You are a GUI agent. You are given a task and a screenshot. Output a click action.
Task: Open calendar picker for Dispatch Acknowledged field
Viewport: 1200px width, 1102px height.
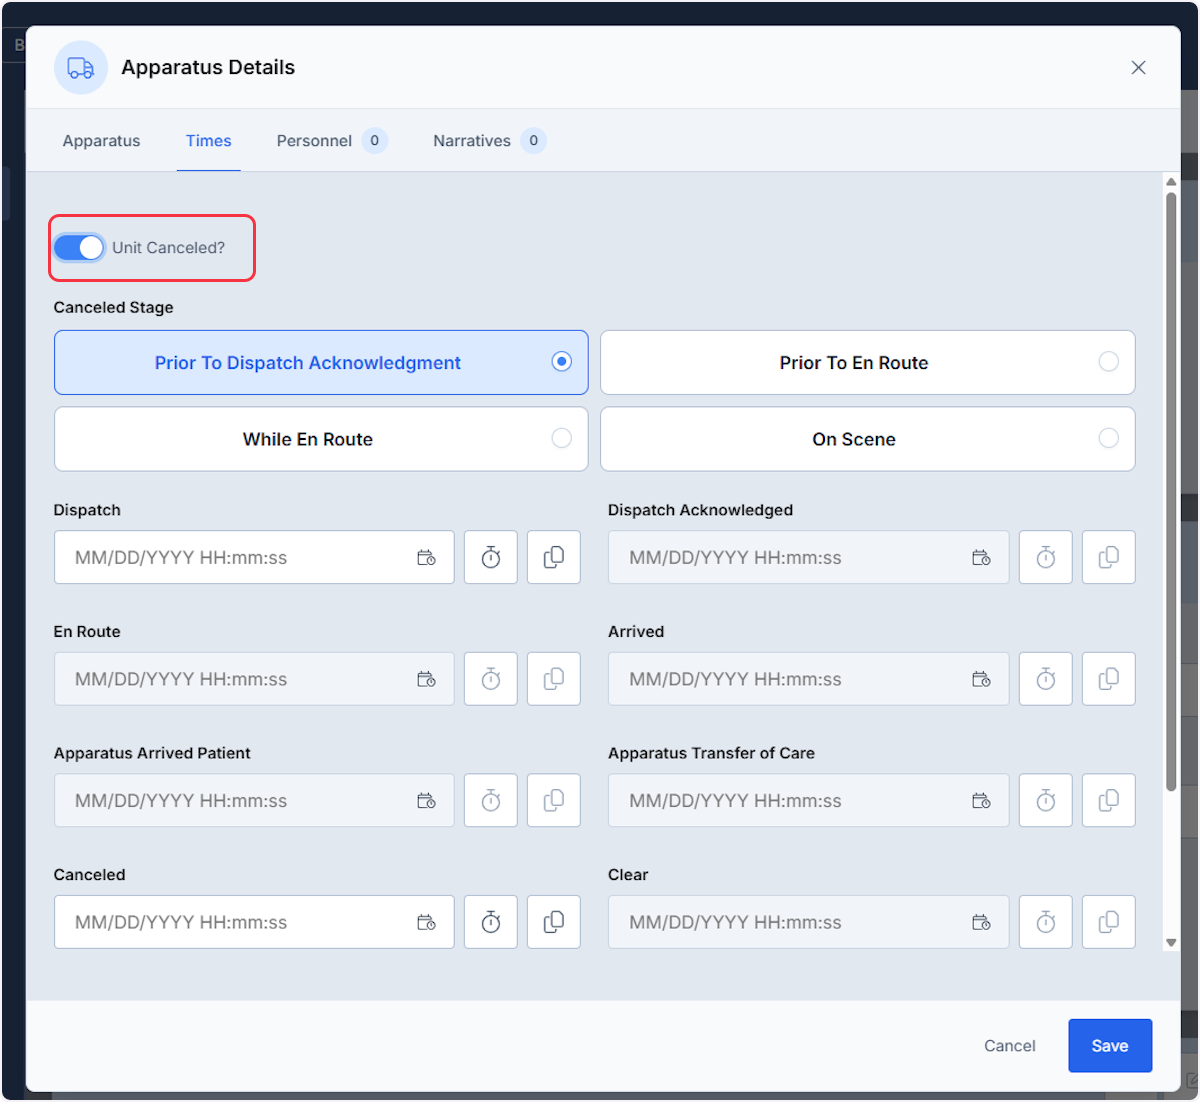[x=981, y=558]
